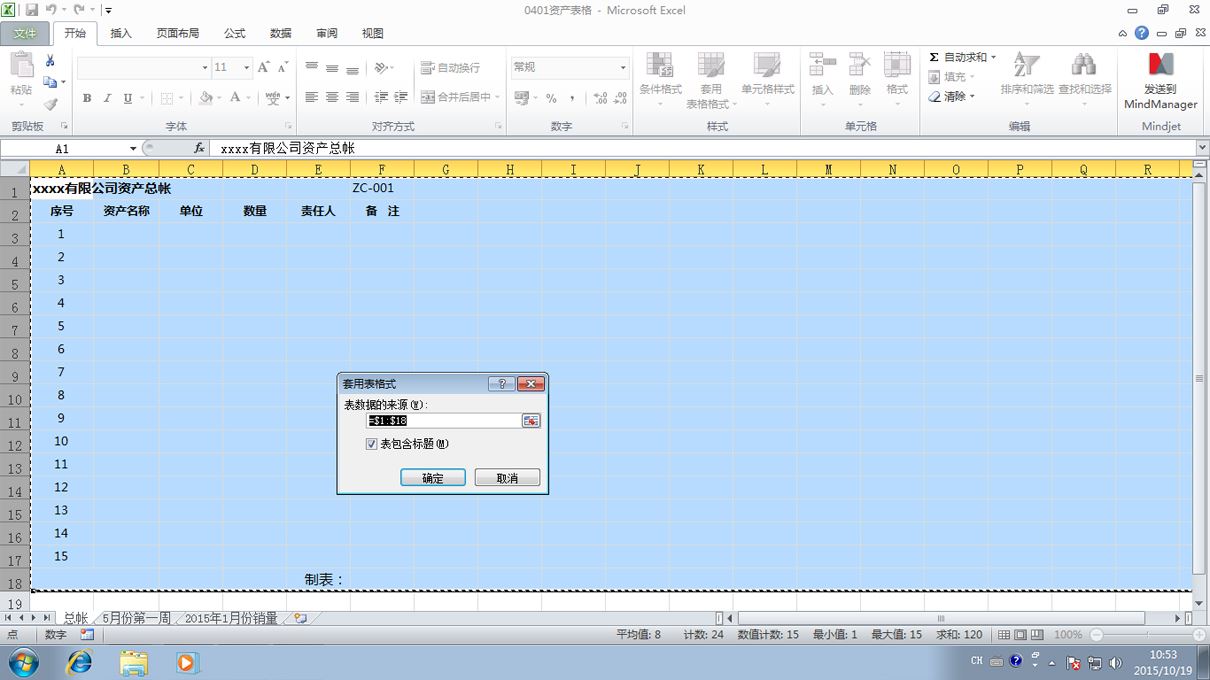Click the Insert Function fx icon

[x=199, y=148]
